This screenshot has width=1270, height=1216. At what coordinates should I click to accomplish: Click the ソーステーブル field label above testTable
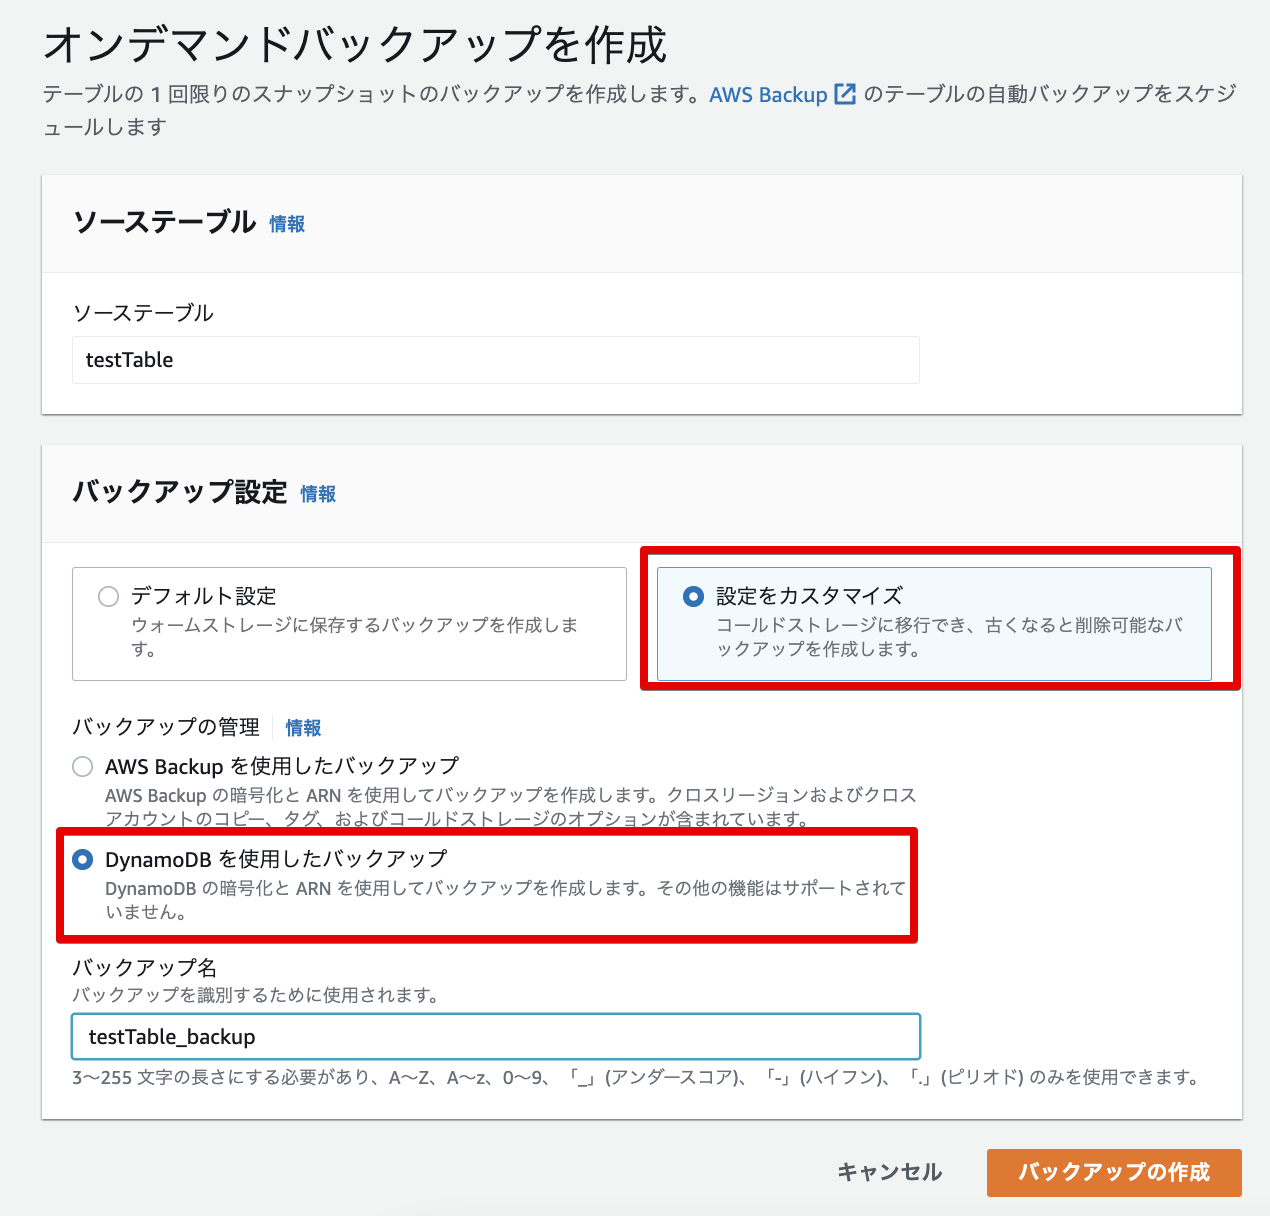(143, 313)
